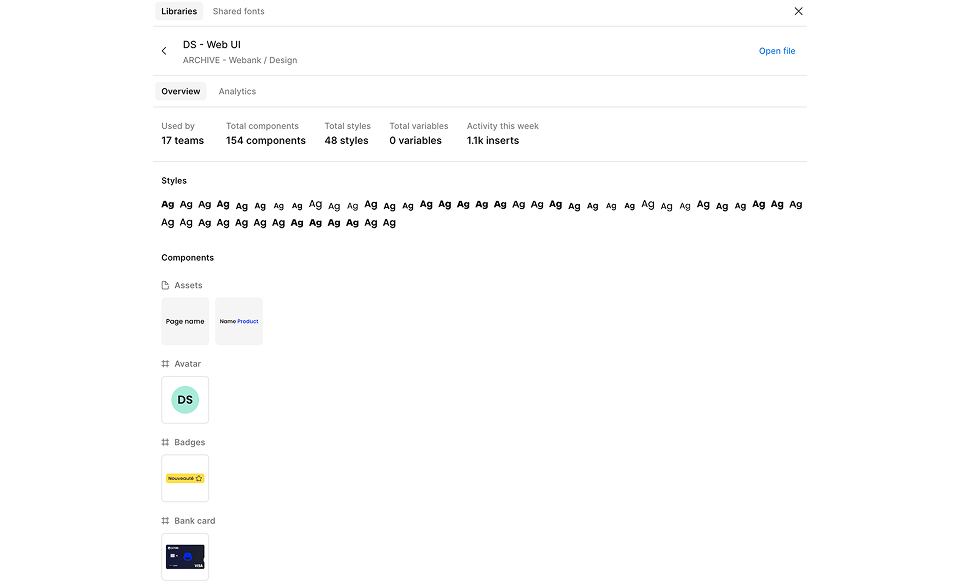Image resolution: width=960 pixels, height=588 pixels.
Task: Click the first Ag text style preview
Action: click(x=168, y=205)
